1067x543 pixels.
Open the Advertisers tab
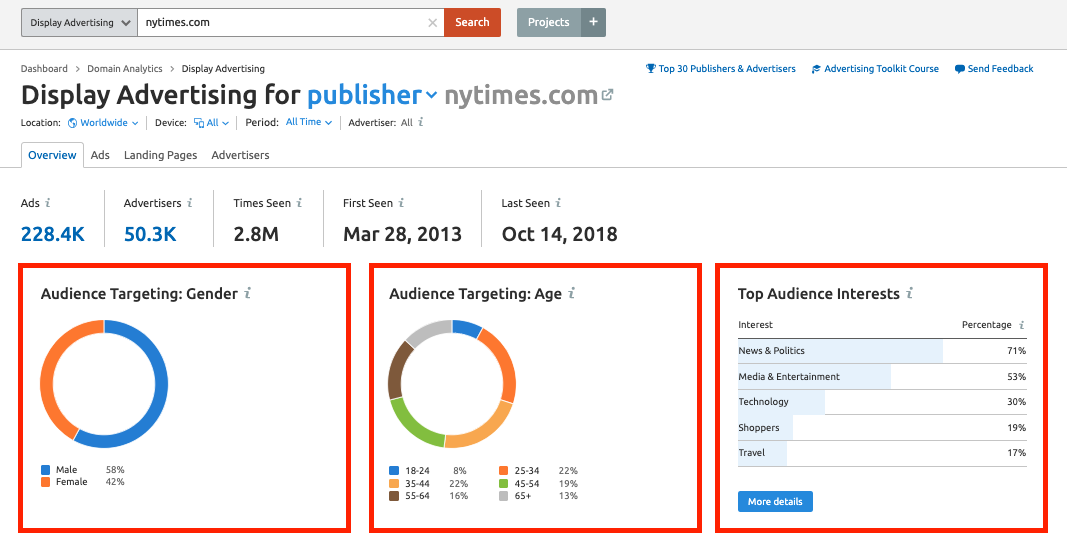click(240, 155)
